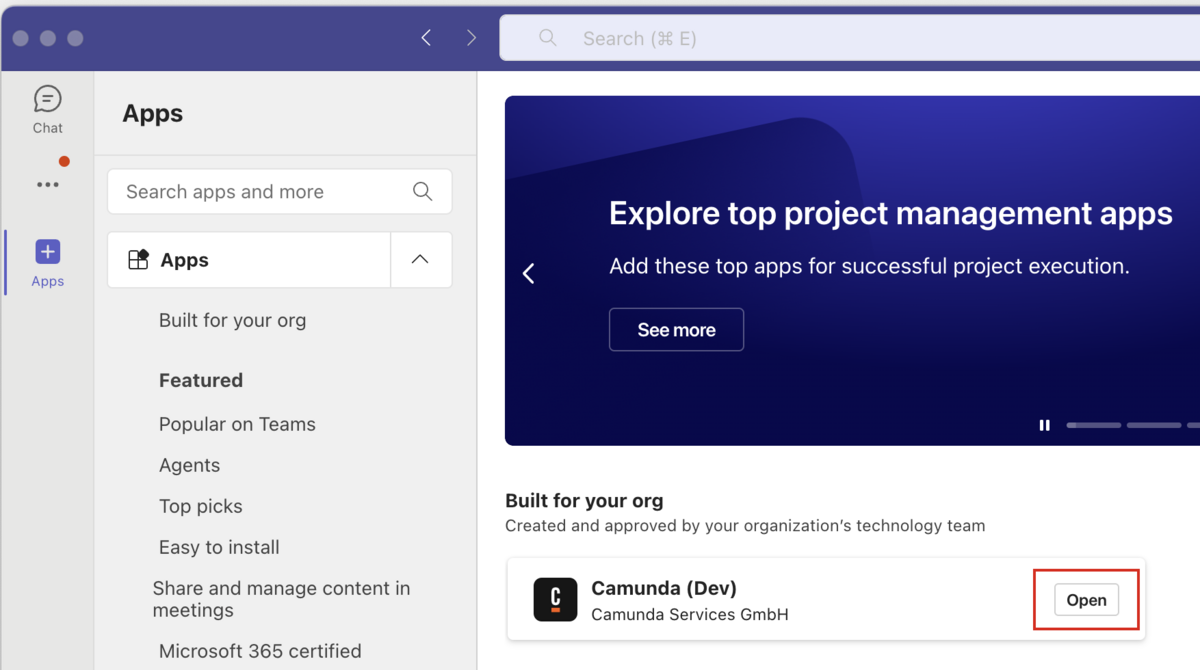Go to the previous carousel banner
Image resolution: width=1200 pixels, height=670 pixels.
click(x=528, y=272)
